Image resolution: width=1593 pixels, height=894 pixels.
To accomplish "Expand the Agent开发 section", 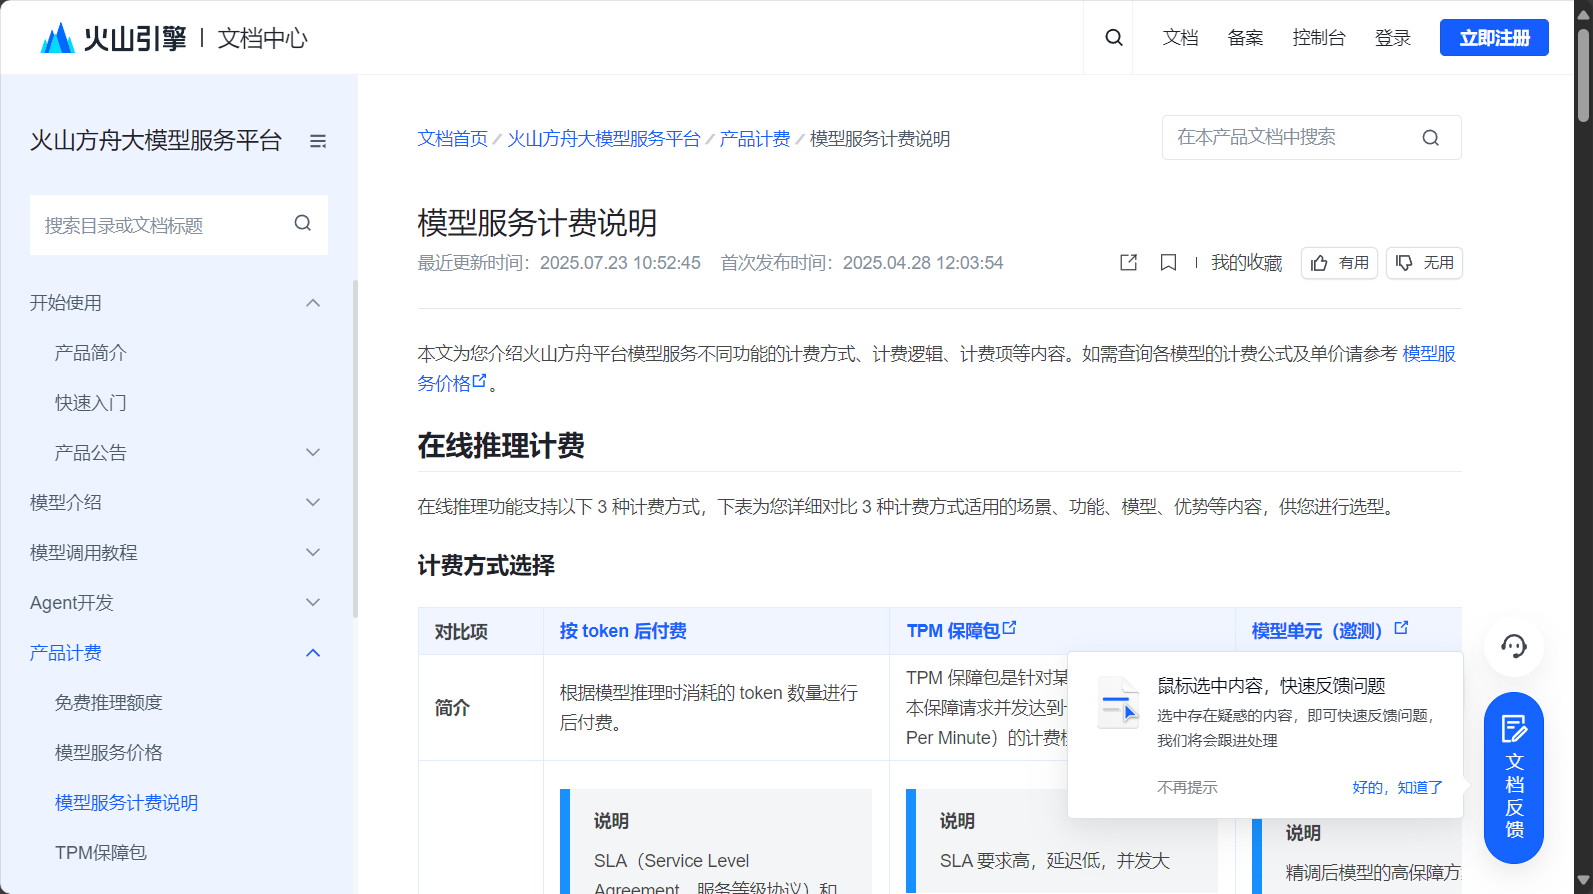I will (x=313, y=603).
